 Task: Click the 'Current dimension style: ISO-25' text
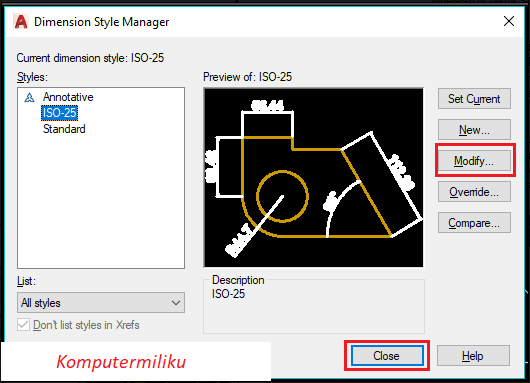(x=90, y=58)
